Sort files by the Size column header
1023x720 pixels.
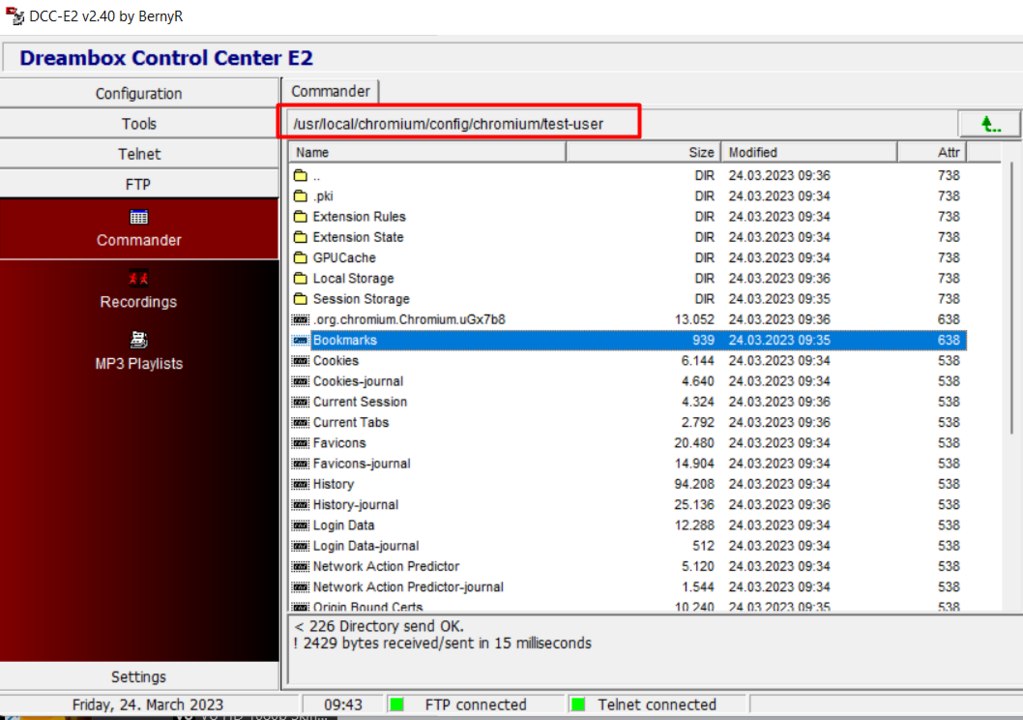pyautogui.click(x=643, y=152)
